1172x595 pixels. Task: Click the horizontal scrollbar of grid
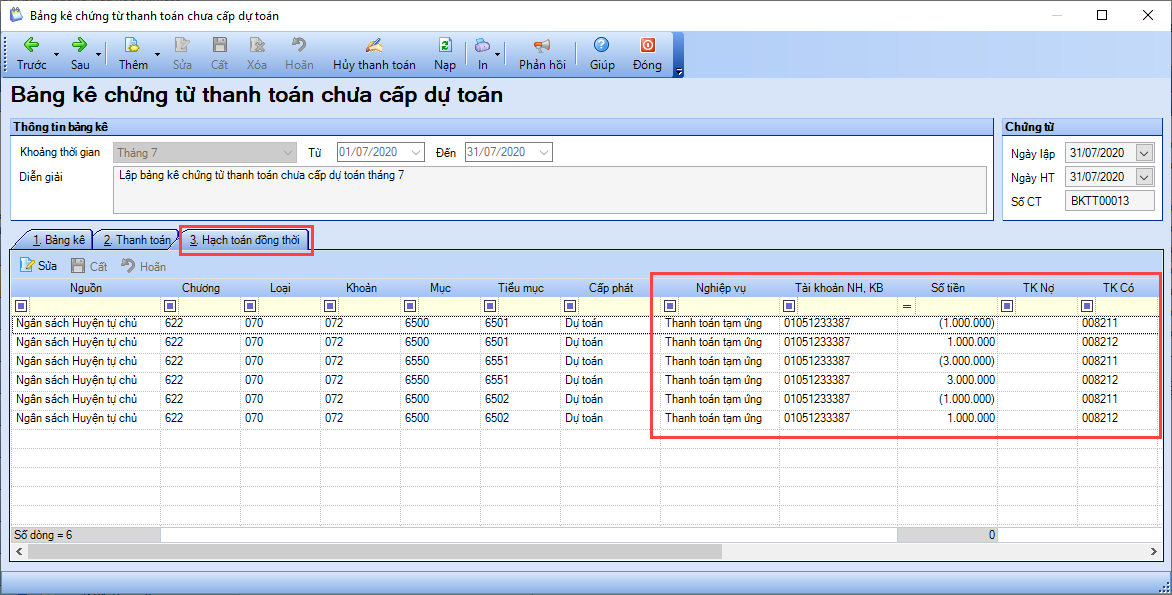[x=375, y=552]
